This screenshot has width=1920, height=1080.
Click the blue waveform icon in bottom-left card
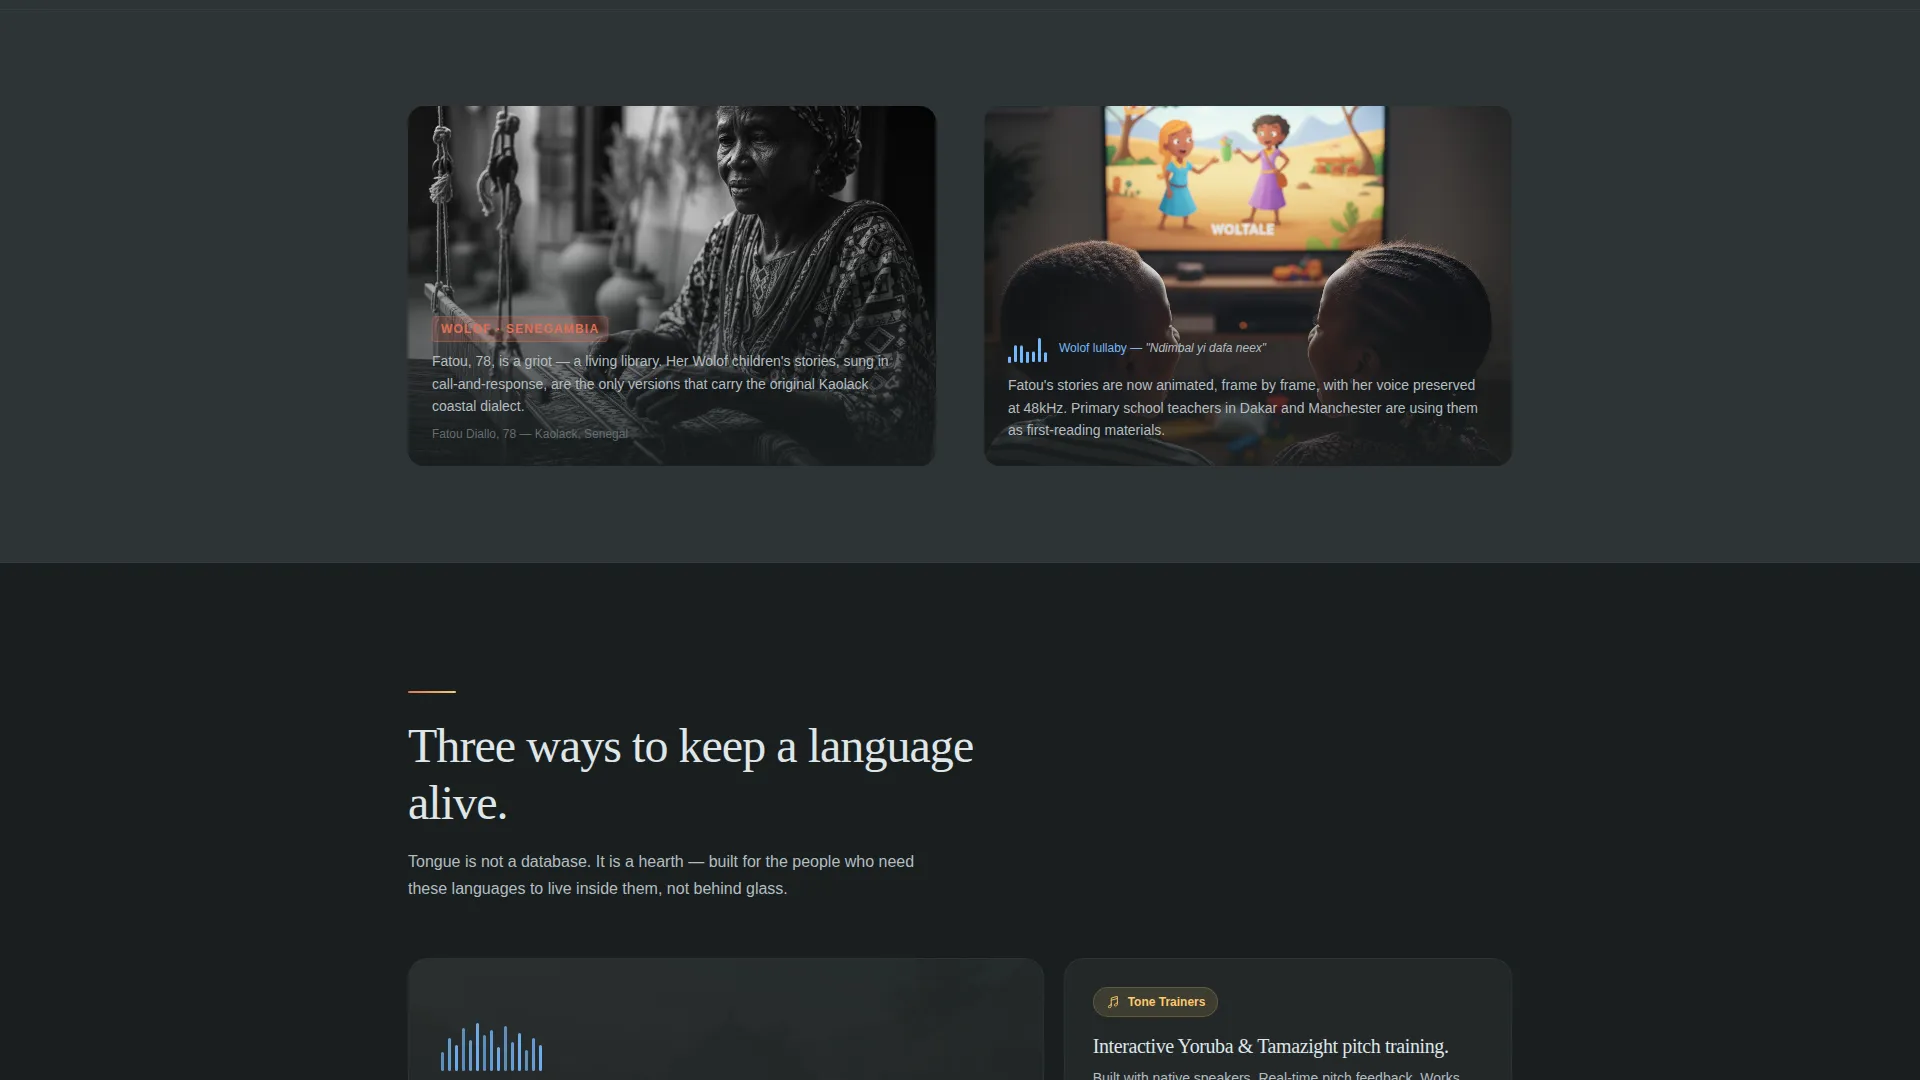491,1047
